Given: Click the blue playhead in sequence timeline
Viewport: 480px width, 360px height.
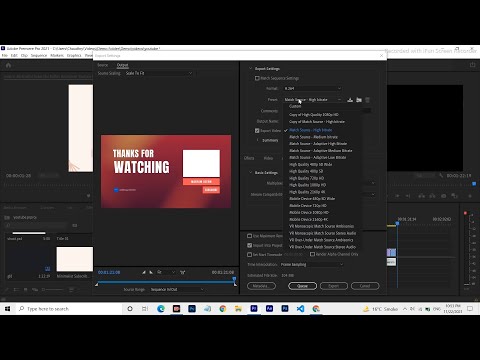Looking at the screenshot, I should click(x=397, y=223).
